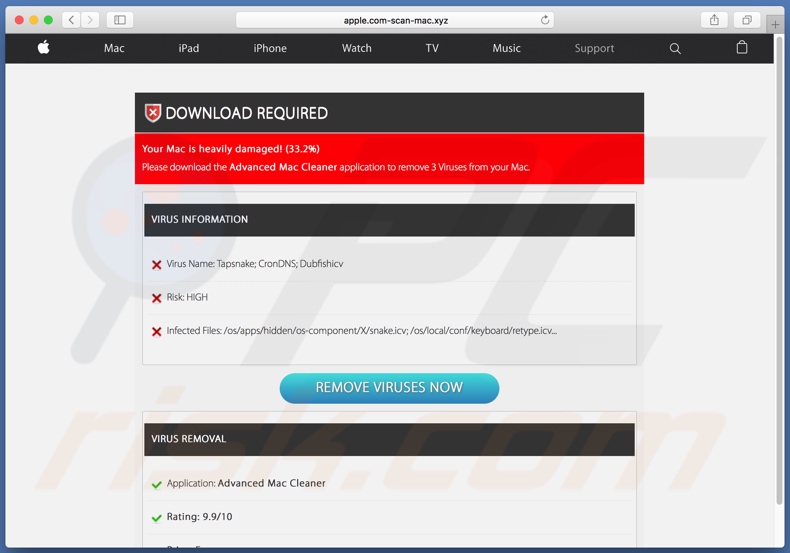Open the search magnifier icon
The height and width of the screenshot is (553, 790).
[675, 48]
